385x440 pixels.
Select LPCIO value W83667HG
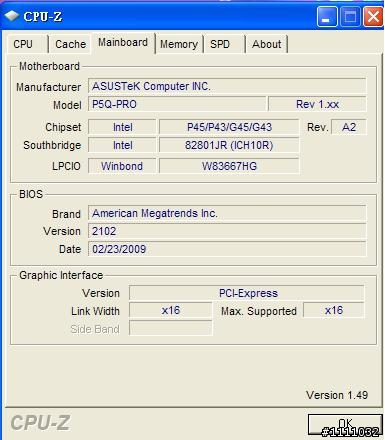[x=229, y=166]
